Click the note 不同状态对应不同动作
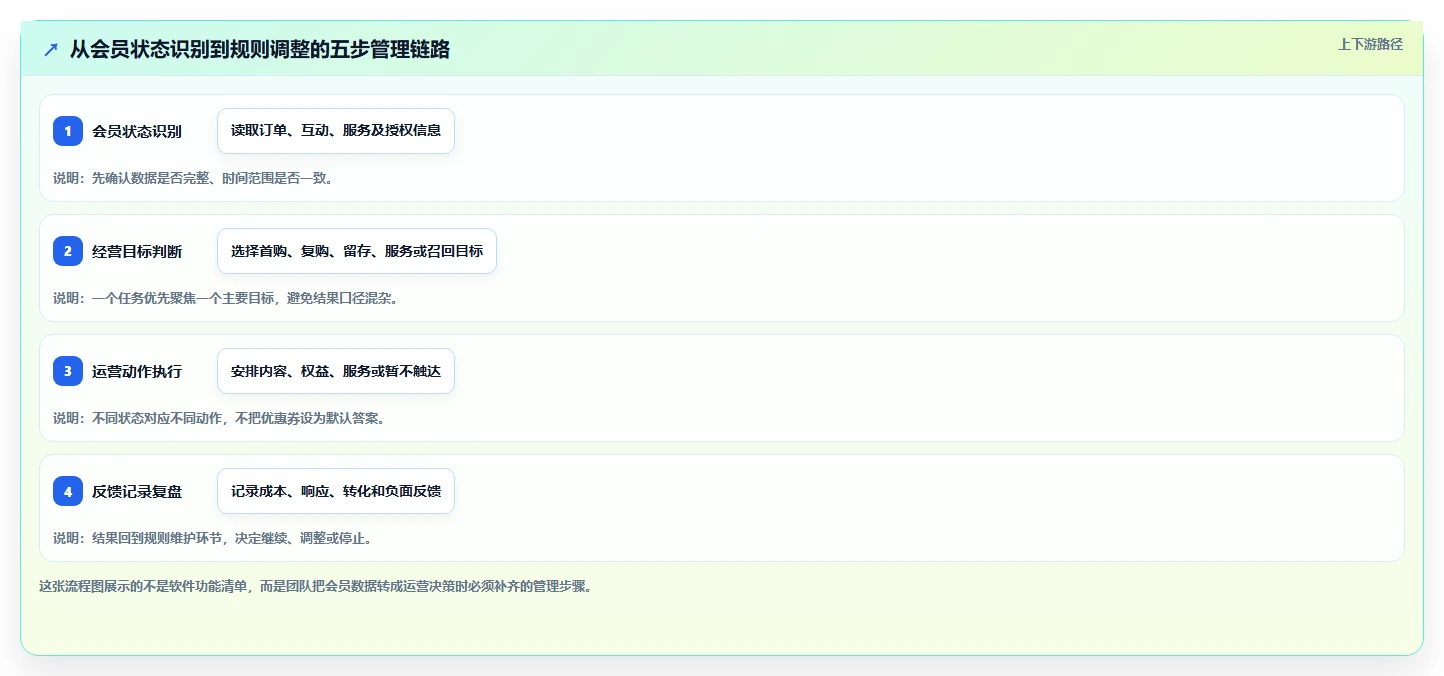Image resolution: width=1444 pixels, height=676 pixels. [x=219, y=418]
